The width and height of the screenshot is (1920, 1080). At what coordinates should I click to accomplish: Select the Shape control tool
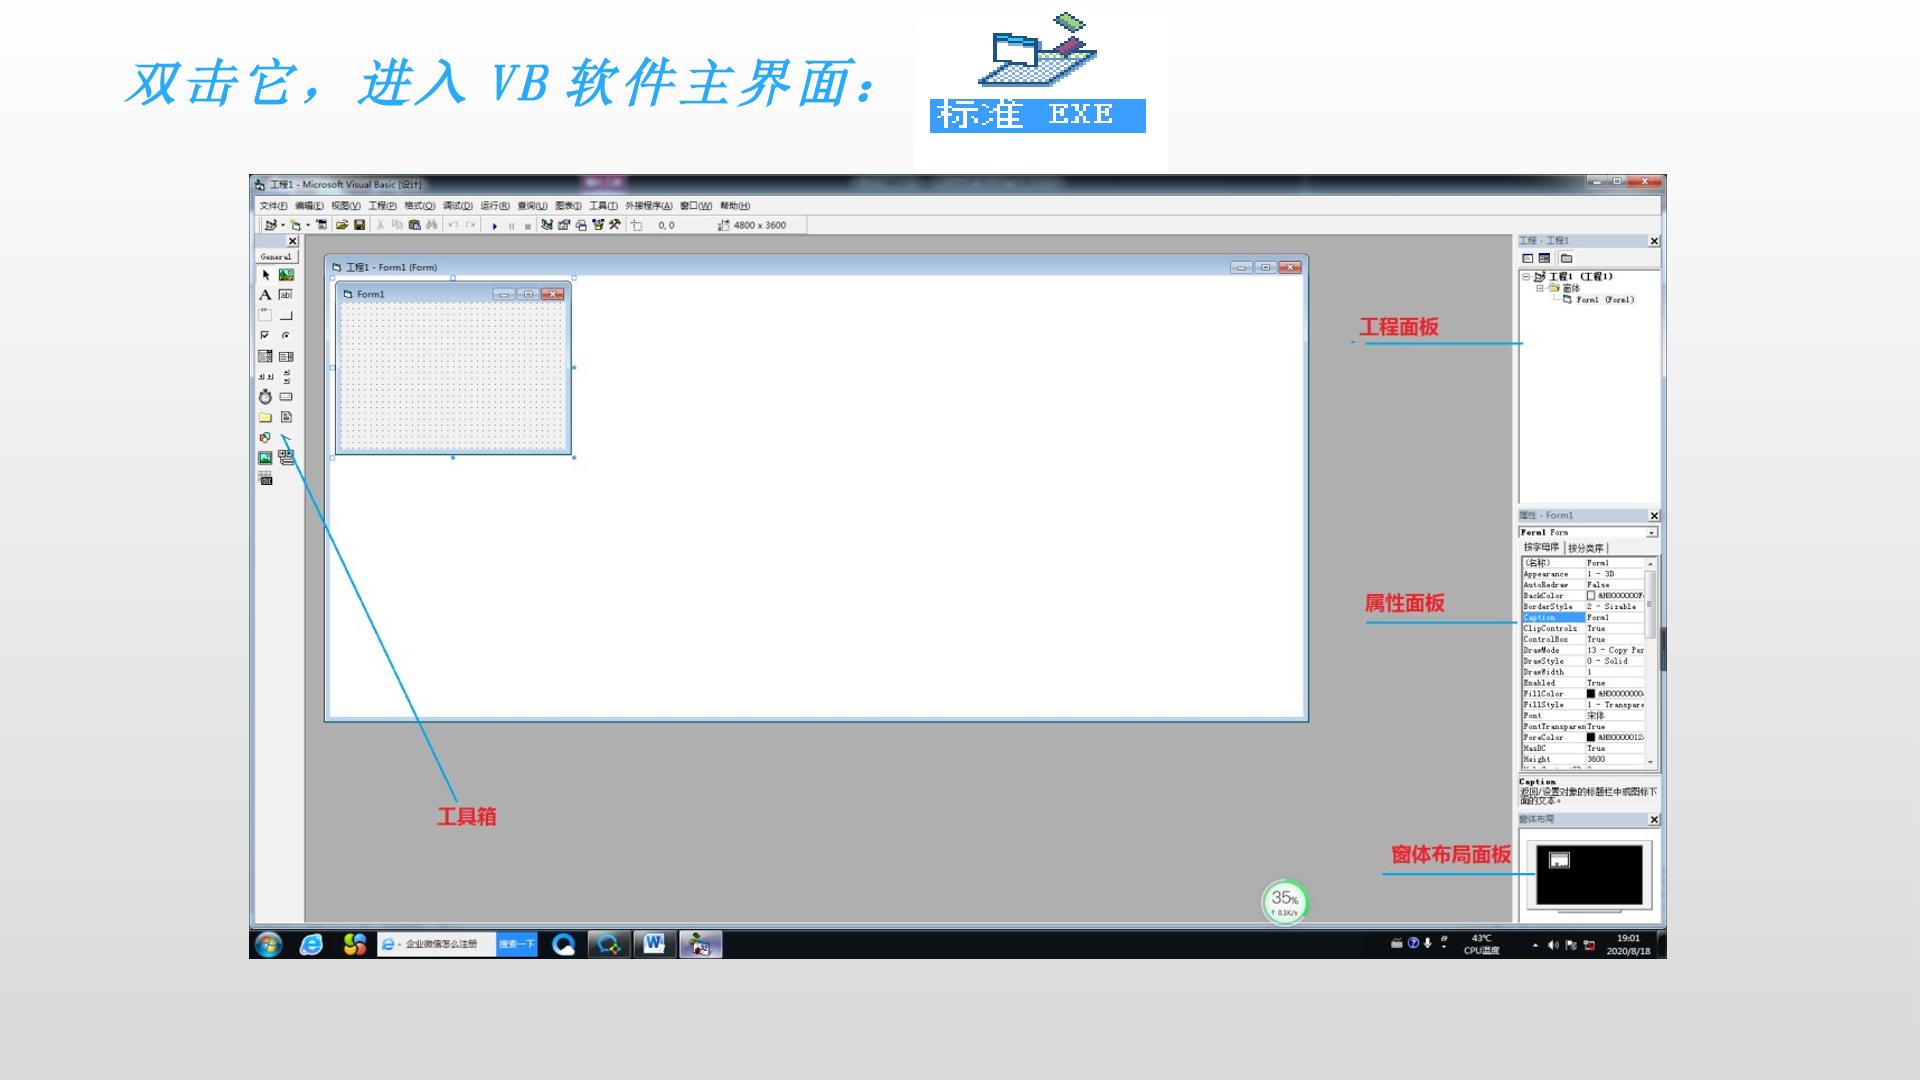[265, 438]
